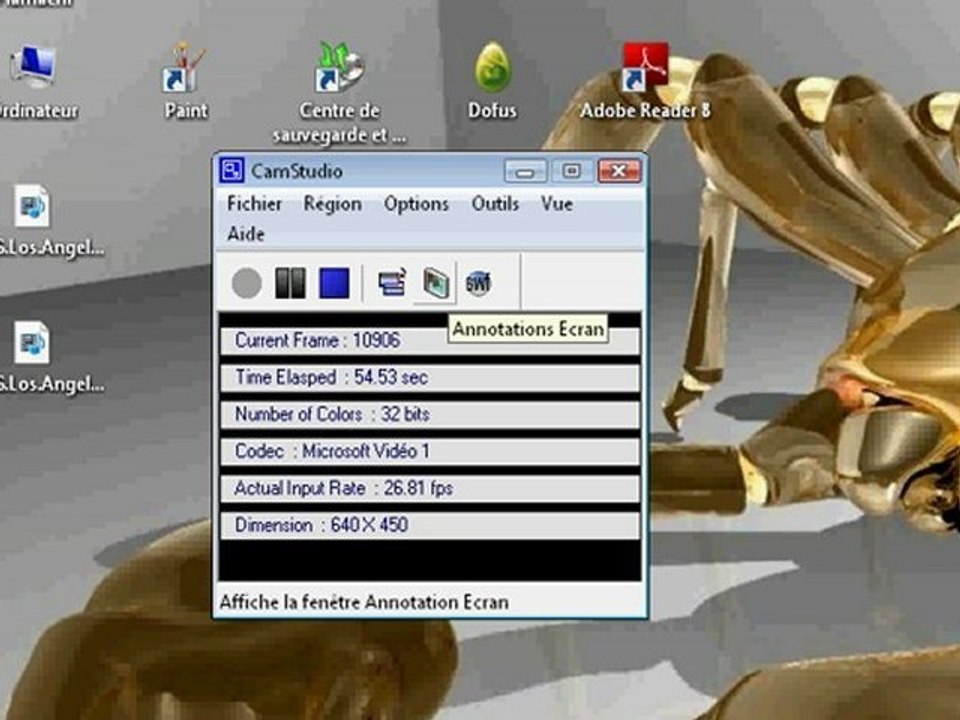This screenshot has width=960, height=720.
Task: Click the Codec : Microsoft Vidéo 1 row
Action: click(x=430, y=452)
